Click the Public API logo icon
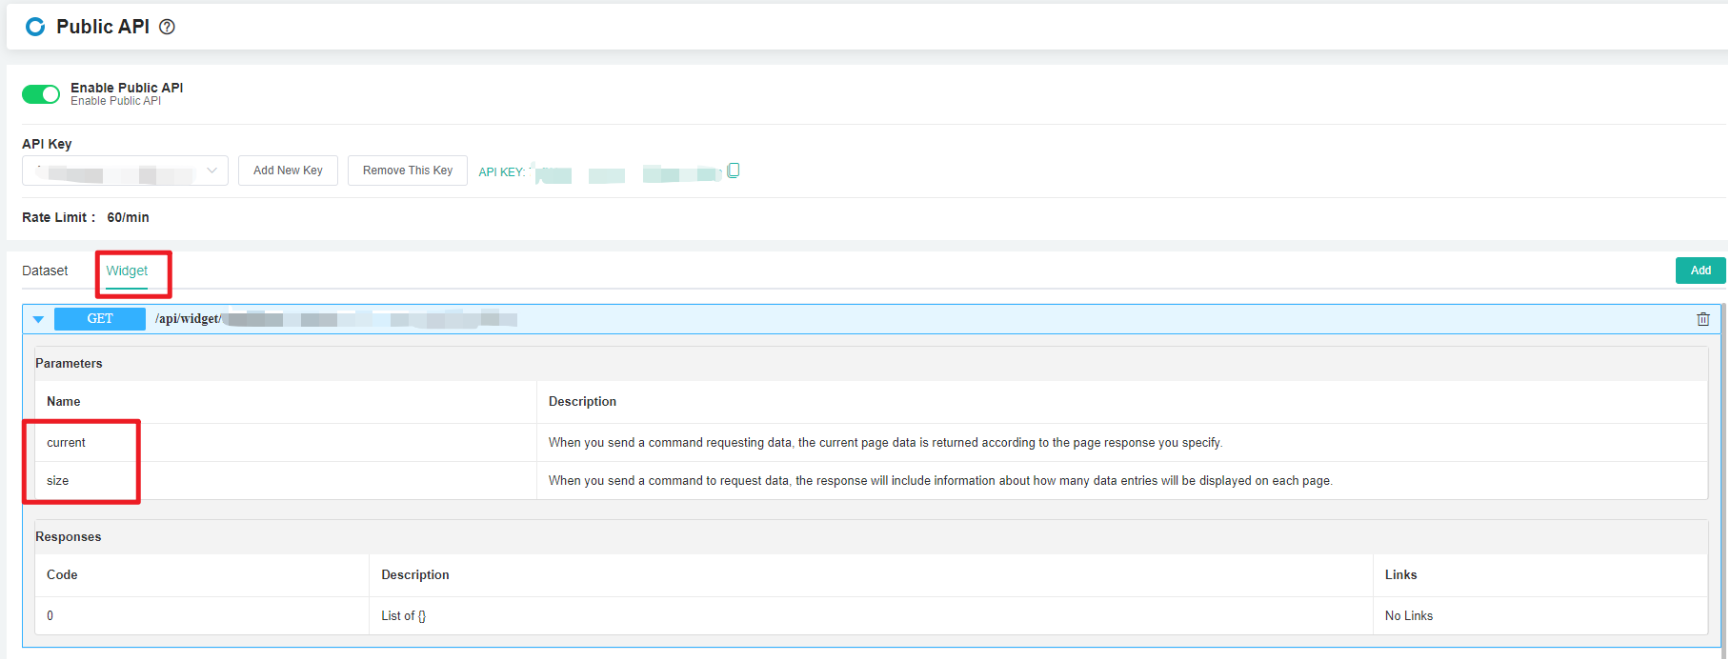This screenshot has width=1728, height=659. coord(35,27)
